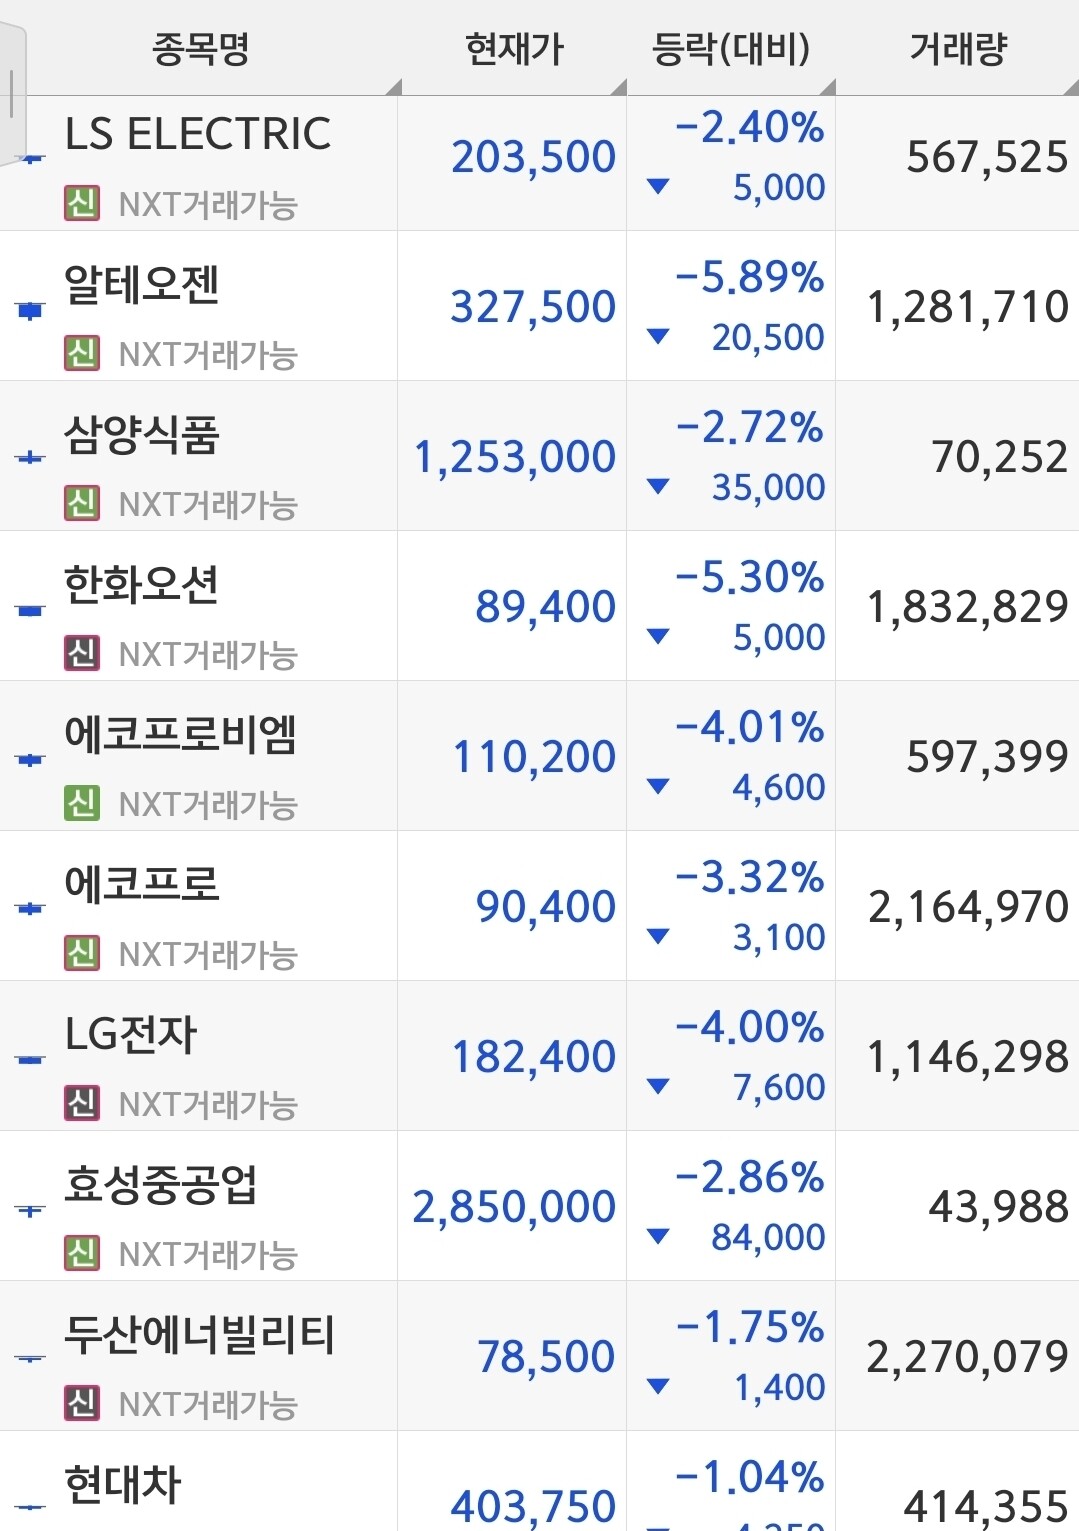Image resolution: width=1079 pixels, height=1531 pixels.
Task: Click the 알테오젠 candlestick mini-chart icon
Action: coord(31,310)
